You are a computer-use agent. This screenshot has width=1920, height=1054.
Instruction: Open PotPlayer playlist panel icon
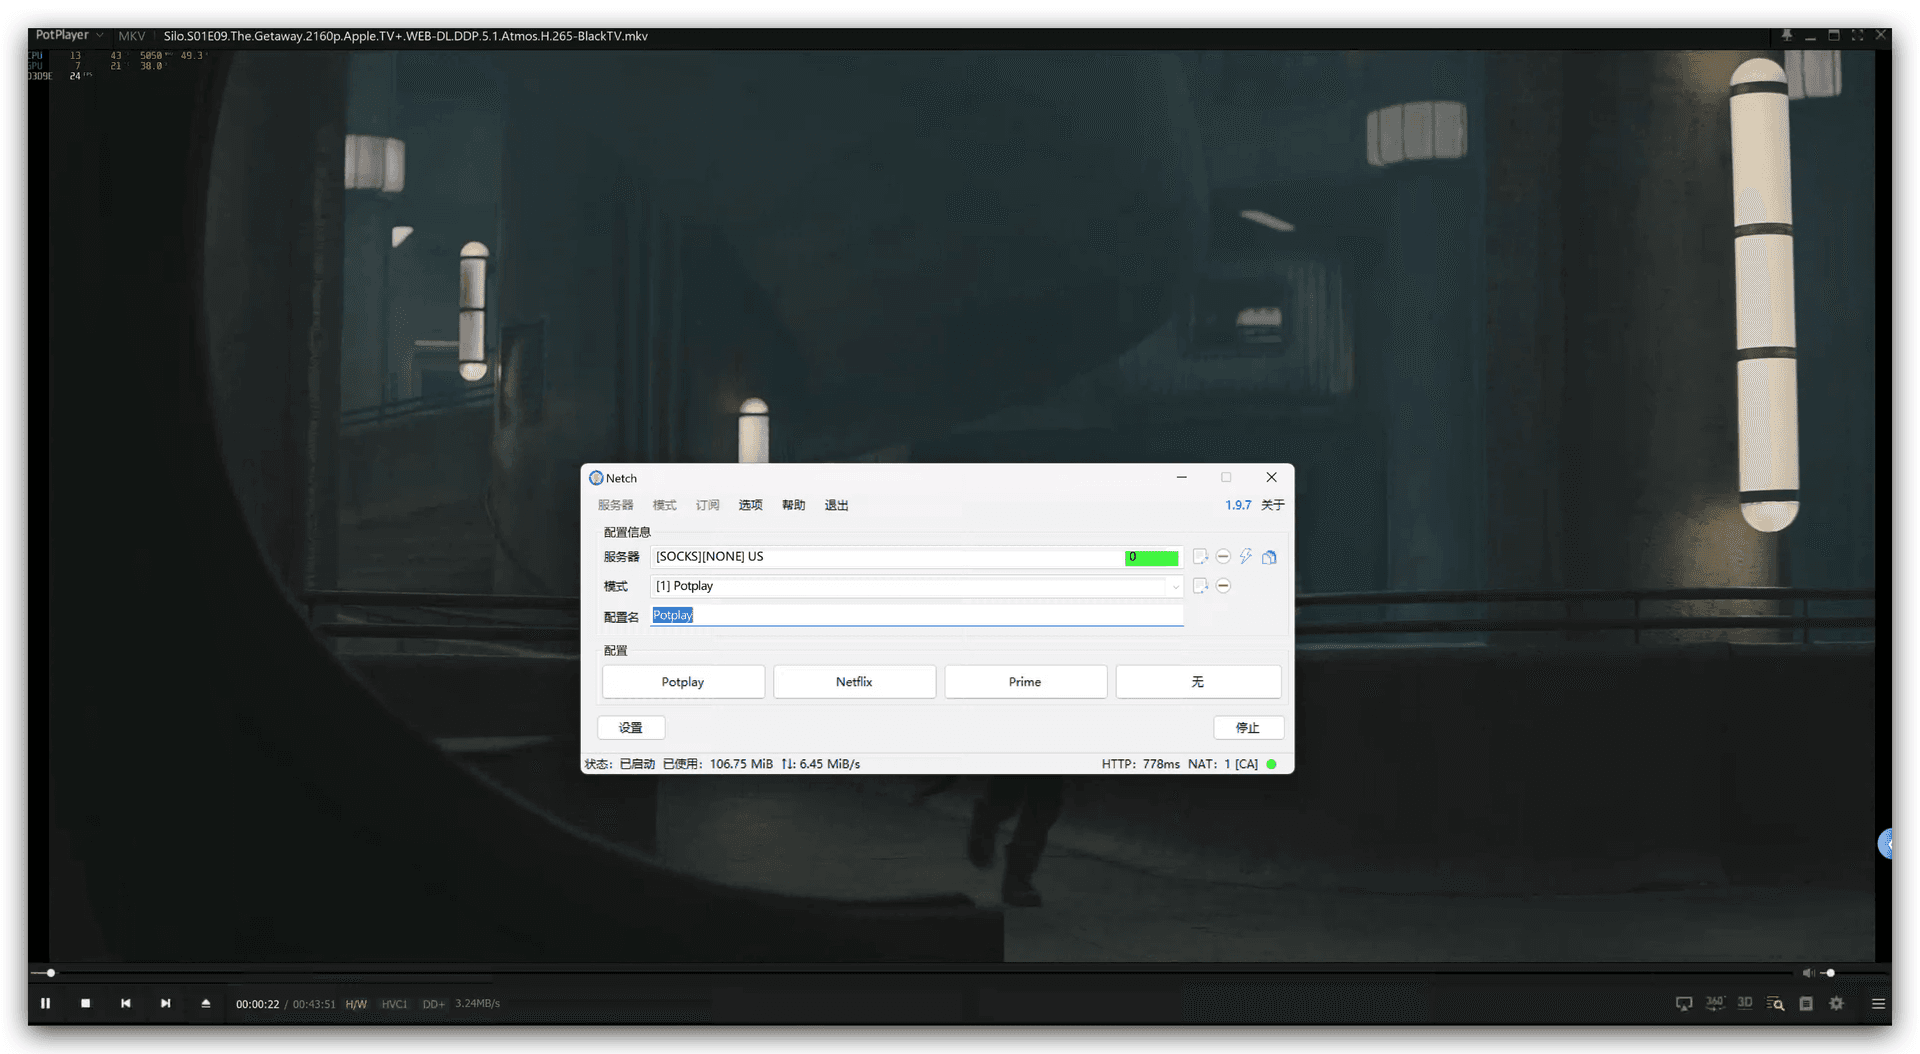pyautogui.click(x=1806, y=1003)
